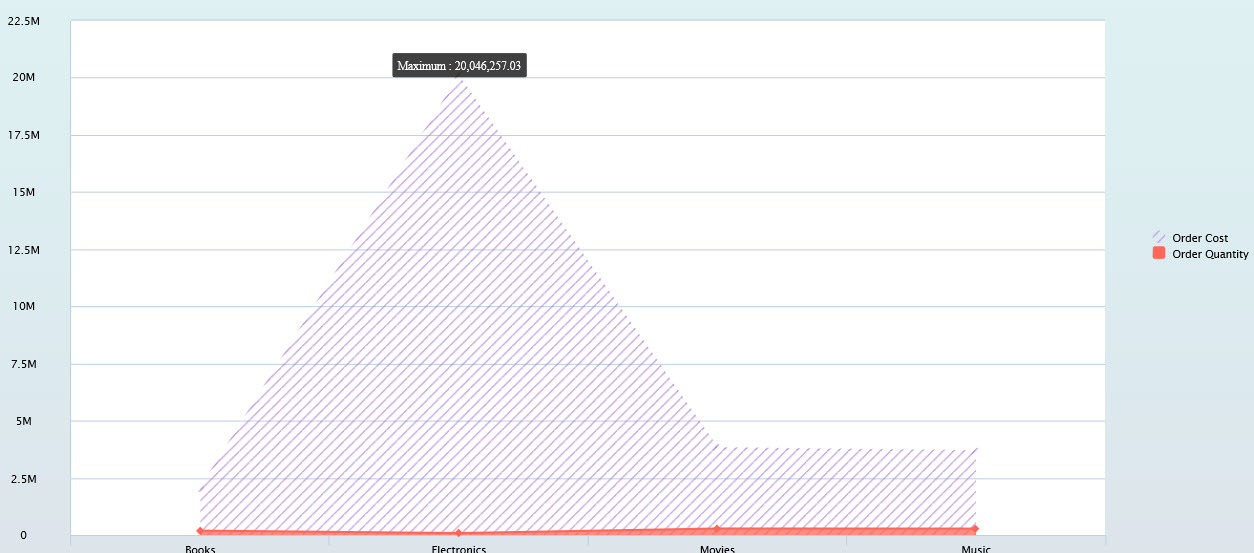Select the Music category axis label
Image resolution: width=1254 pixels, height=553 pixels.
975,548
